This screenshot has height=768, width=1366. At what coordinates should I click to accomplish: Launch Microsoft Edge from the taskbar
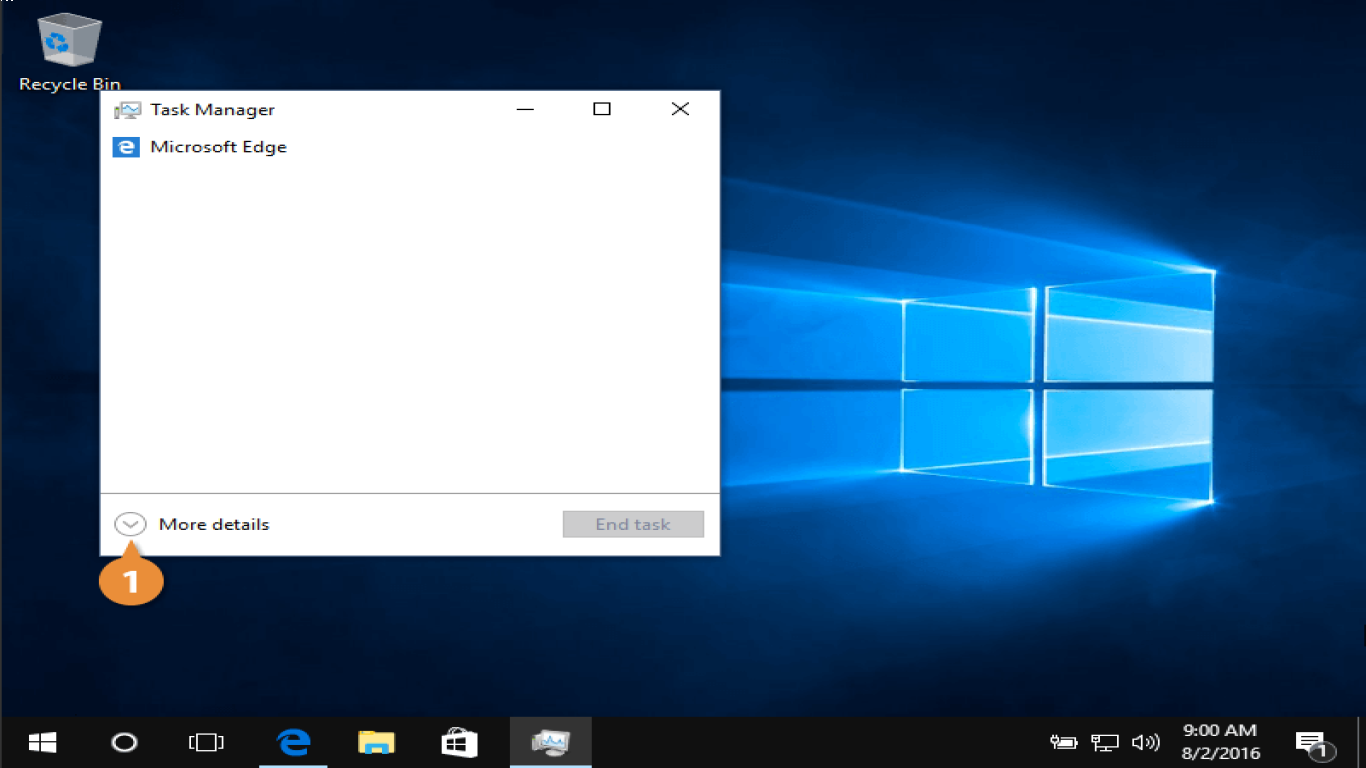point(293,742)
